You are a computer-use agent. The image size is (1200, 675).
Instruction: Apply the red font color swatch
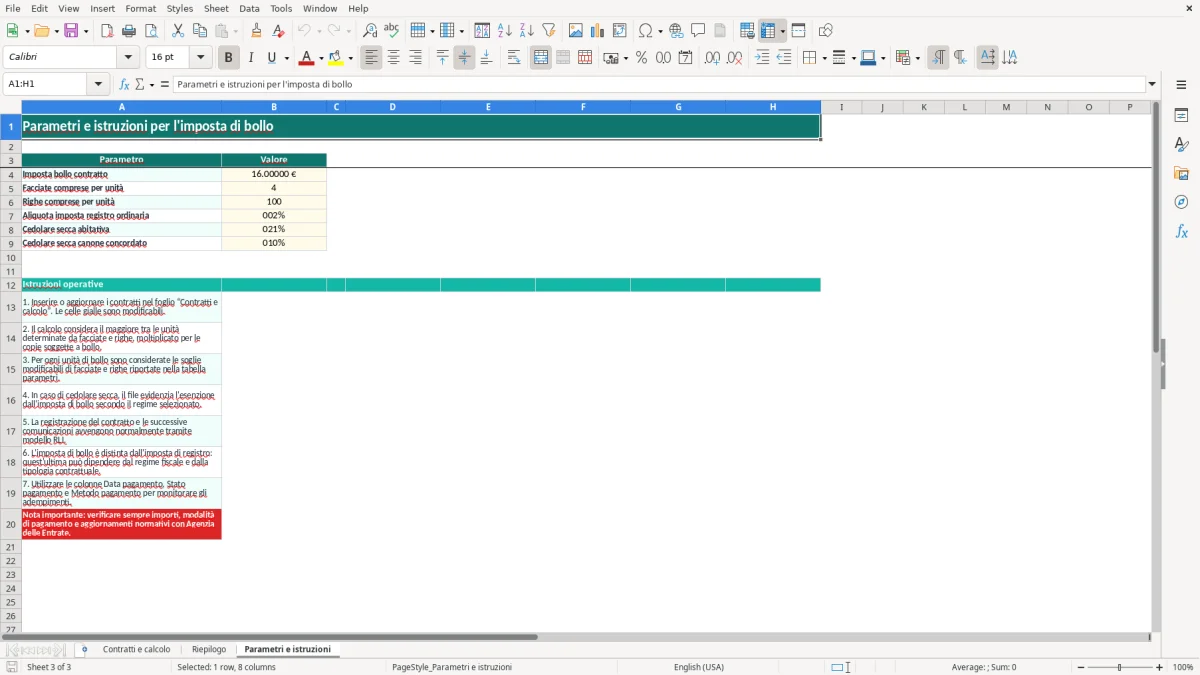coord(307,58)
